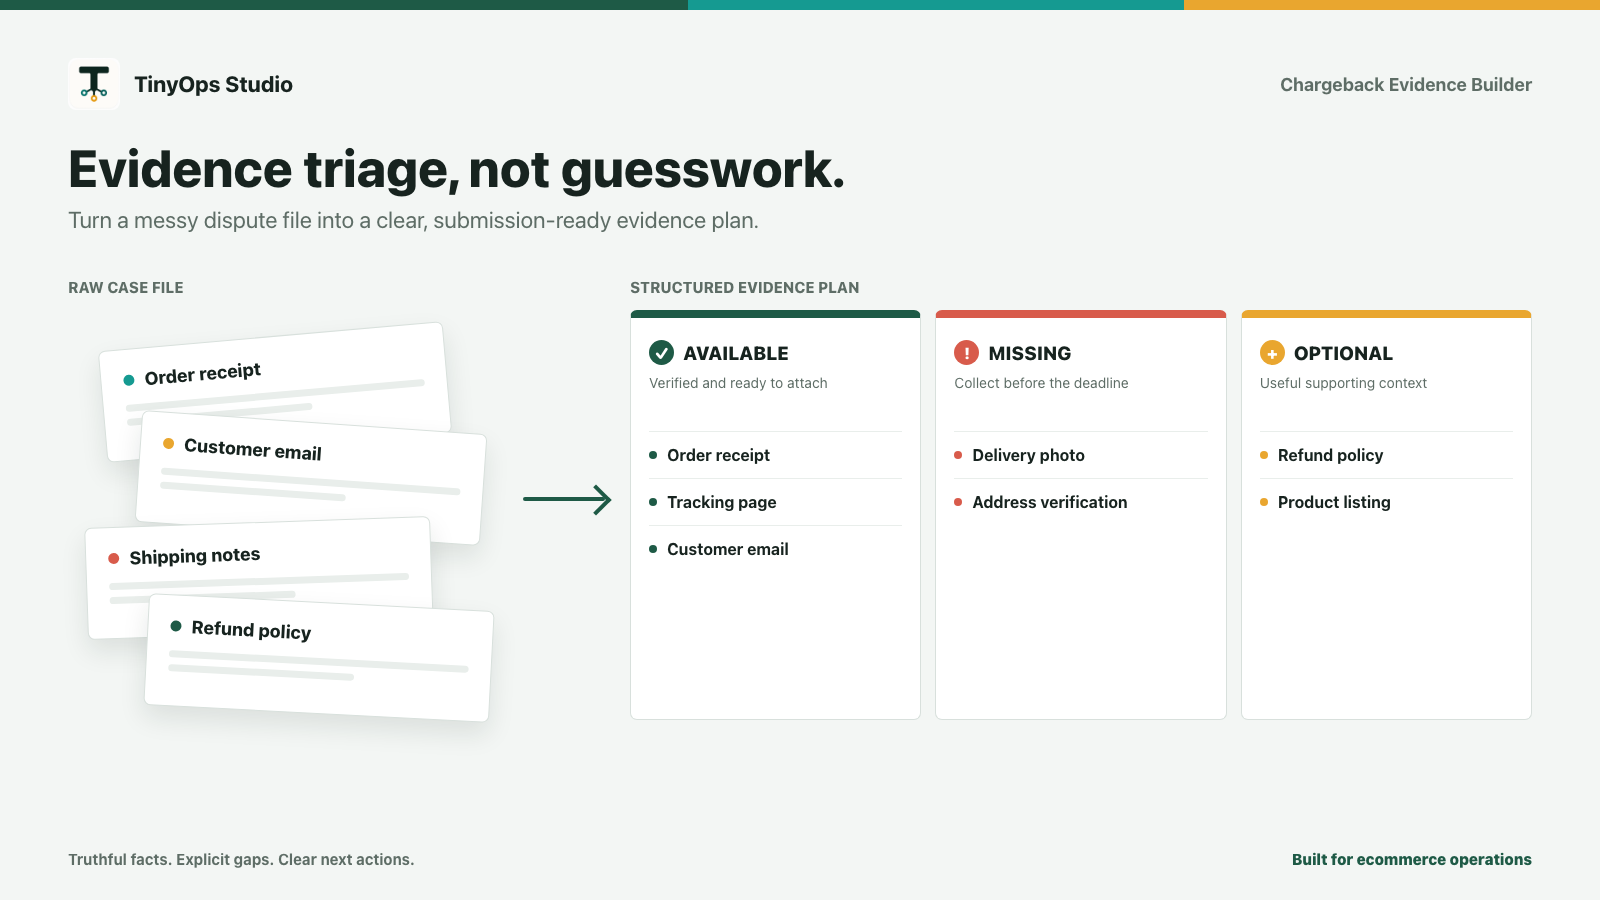This screenshot has width=1600, height=900.
Task: Select Delivery photo in Missing list
Action: [1081, 455]
